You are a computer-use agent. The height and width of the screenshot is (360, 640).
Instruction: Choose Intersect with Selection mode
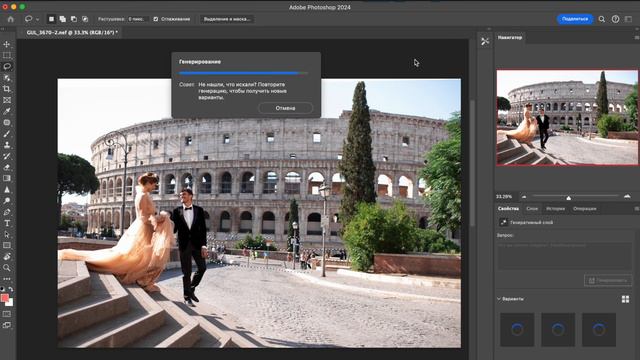click(85, 19)
